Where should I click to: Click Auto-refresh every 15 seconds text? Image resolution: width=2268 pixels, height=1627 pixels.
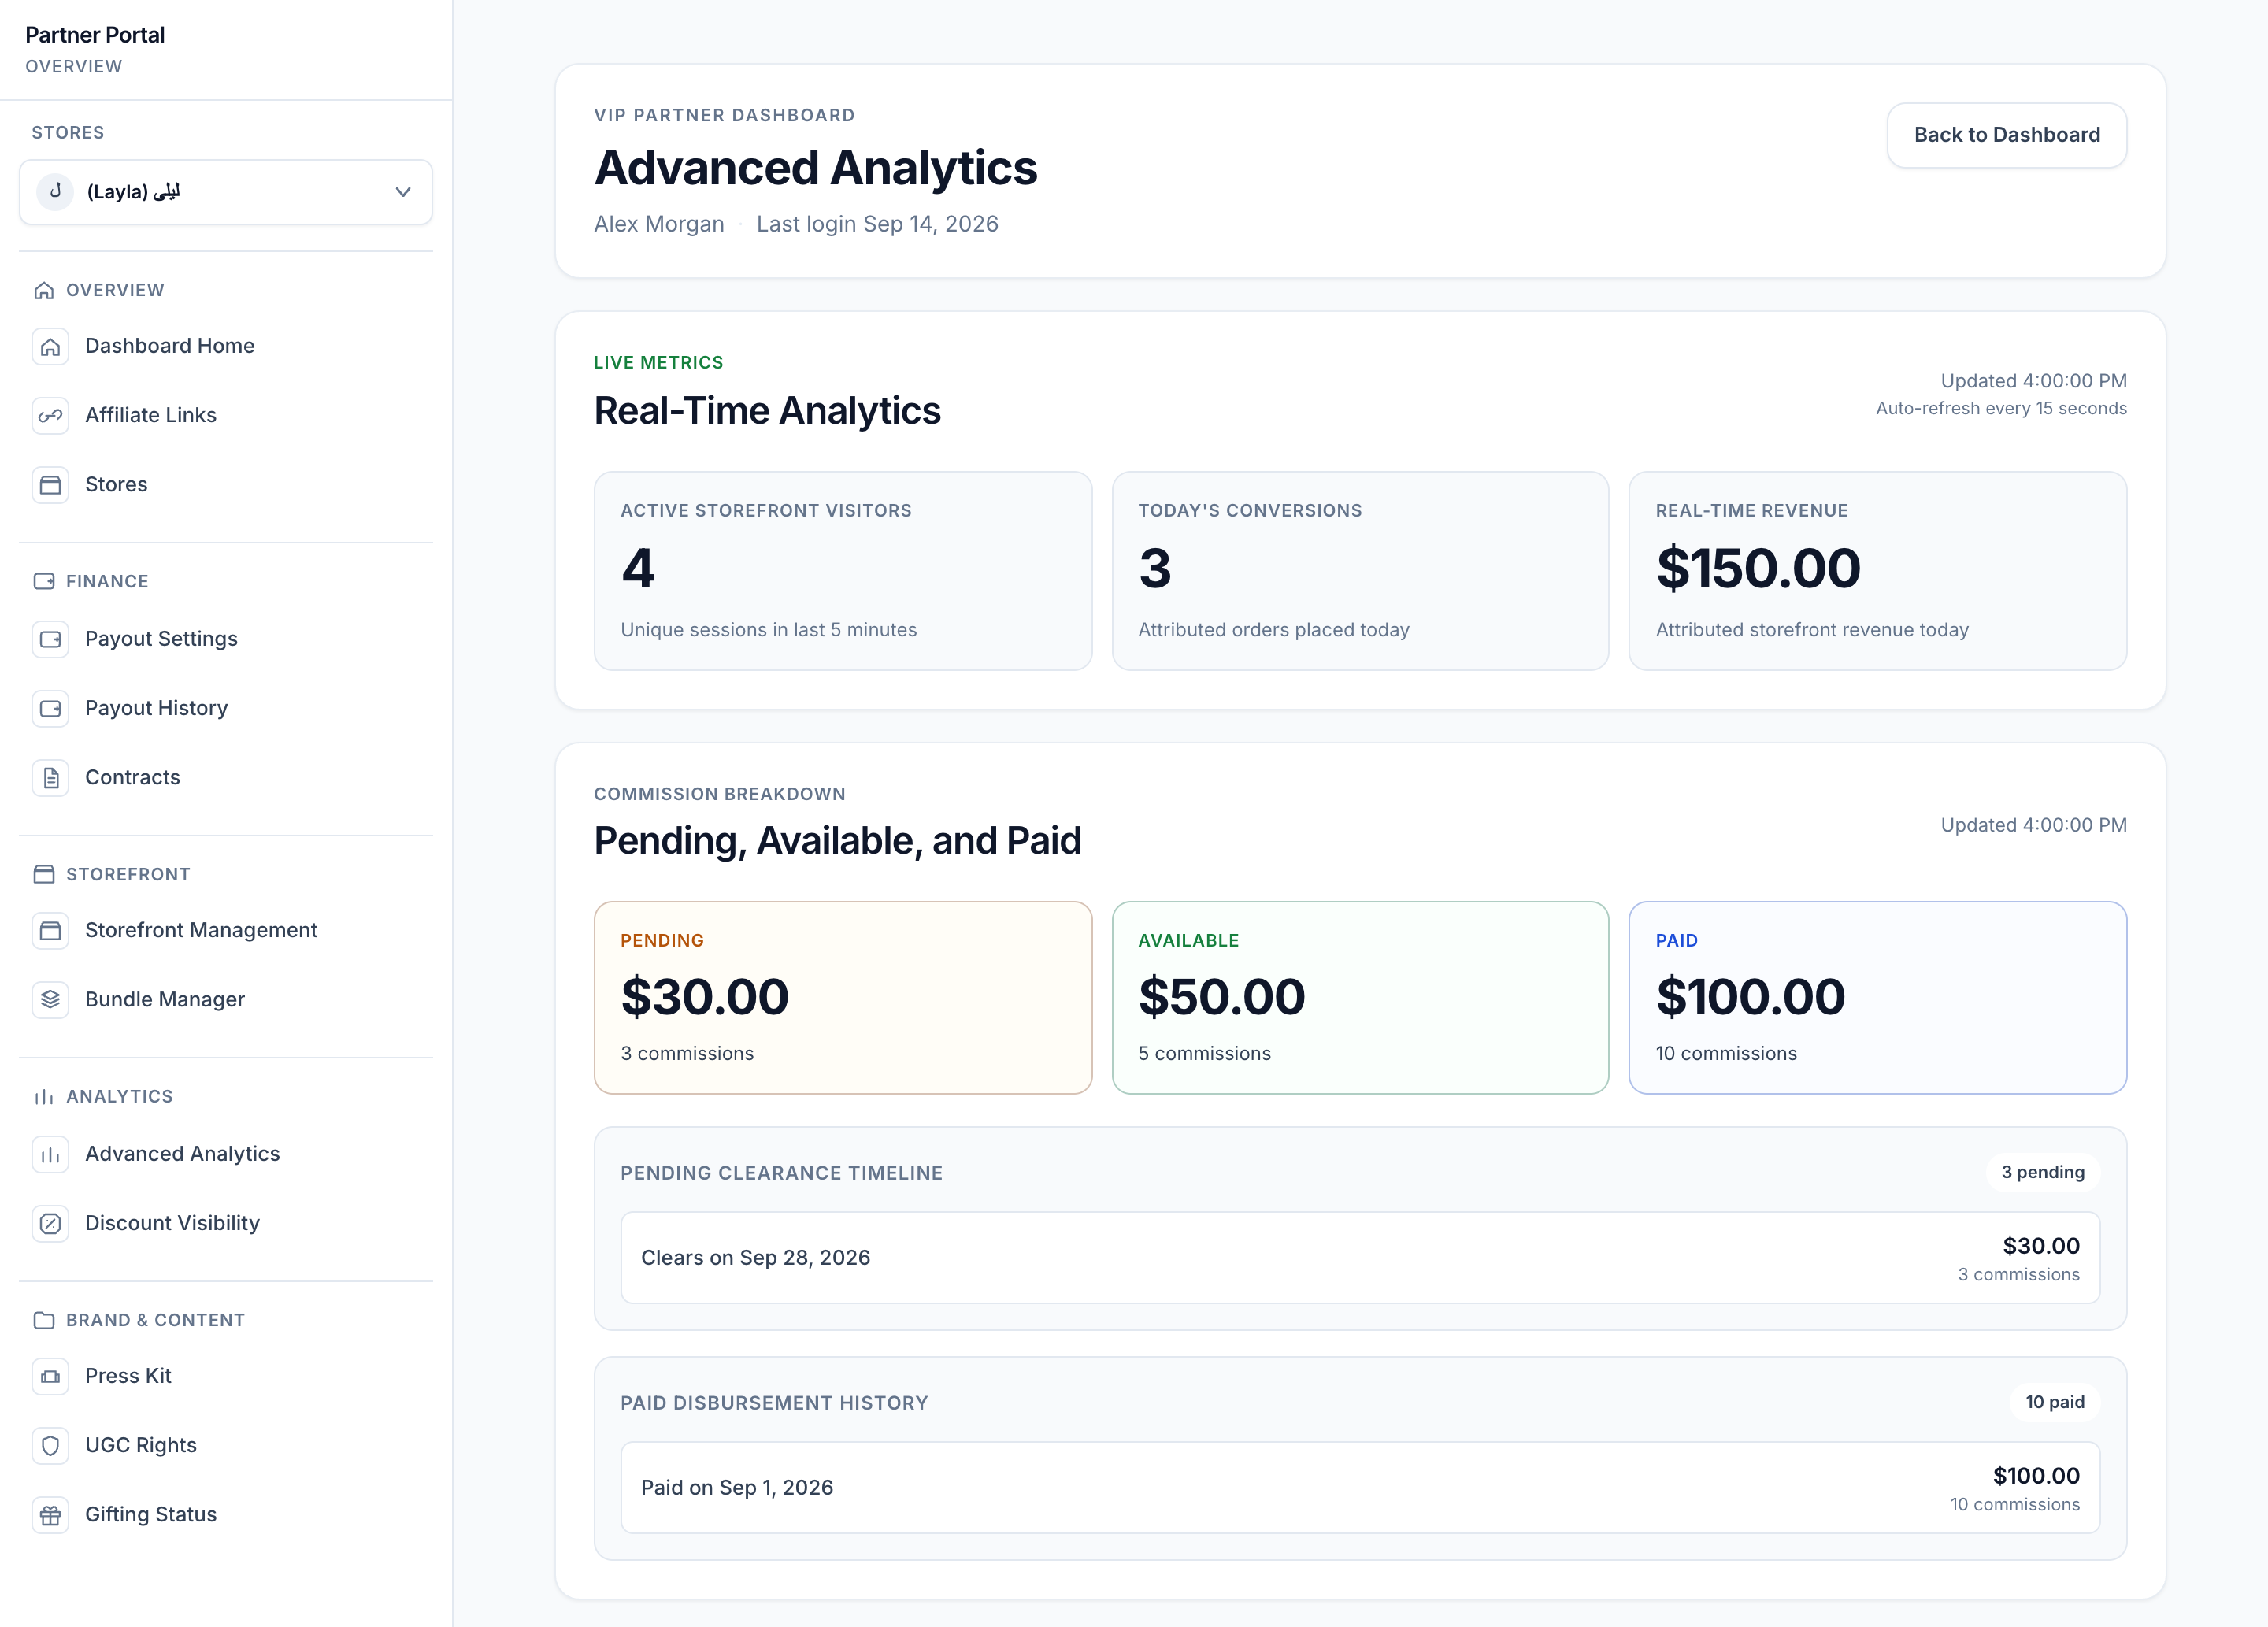click(x=2001, y=408)
